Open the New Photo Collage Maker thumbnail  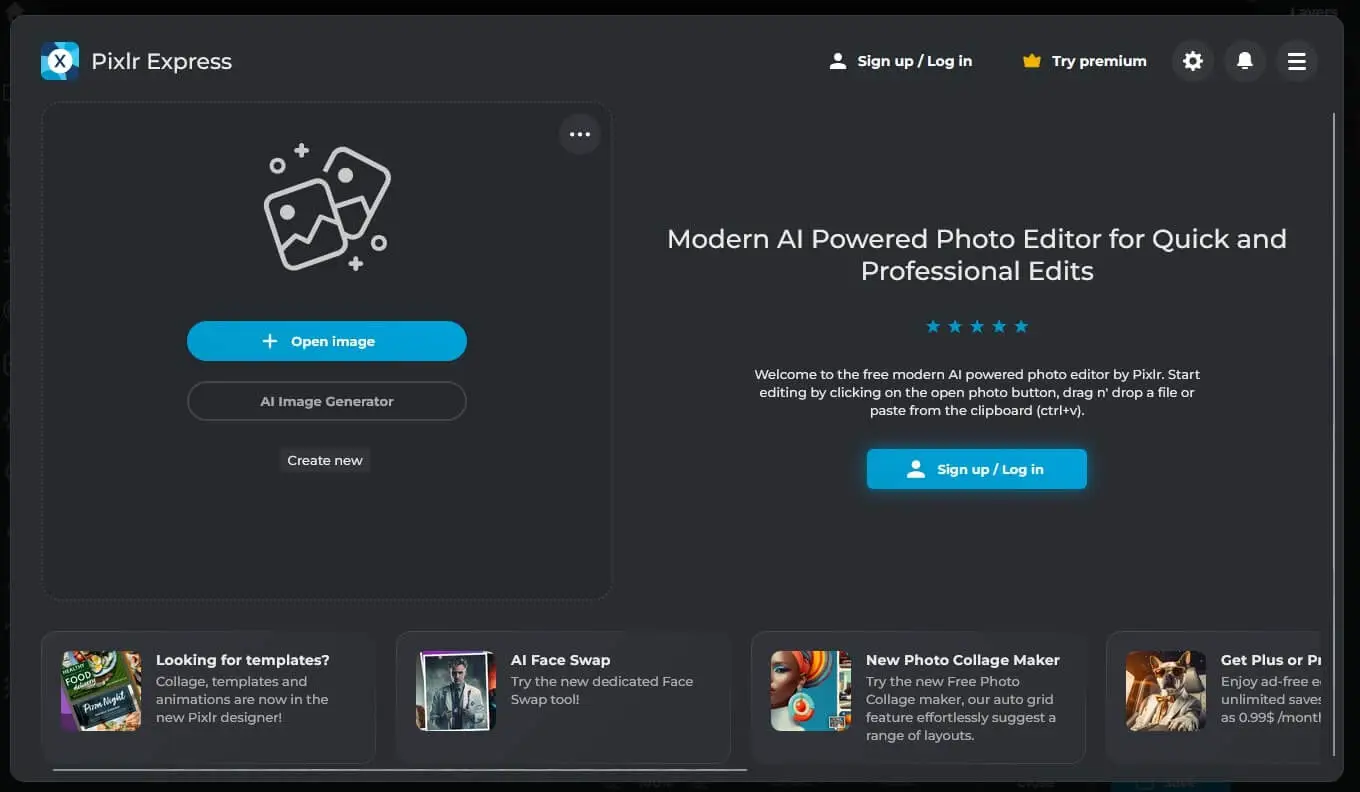(811, 691)
